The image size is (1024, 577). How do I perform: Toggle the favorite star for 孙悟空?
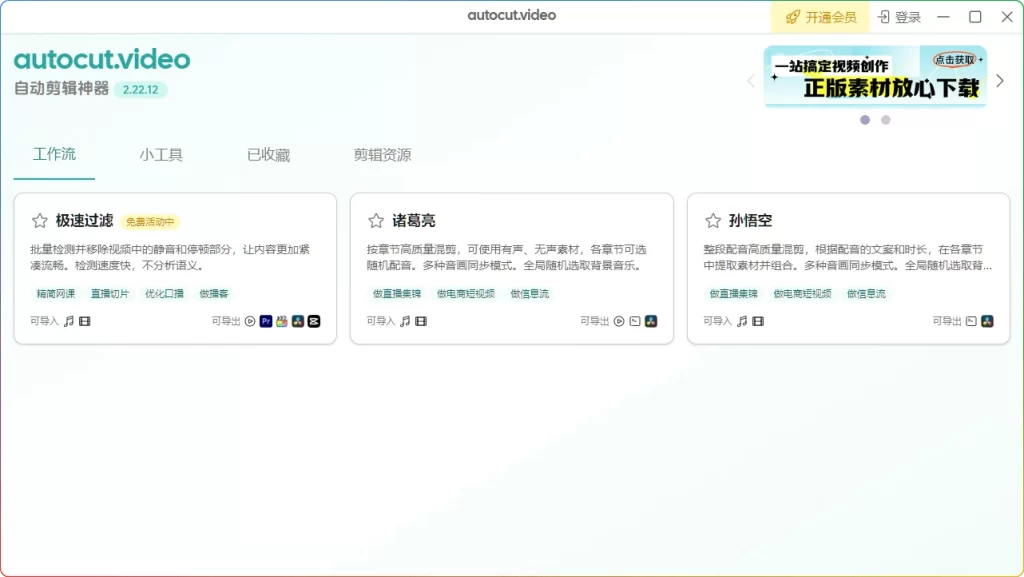coord(713,221)
